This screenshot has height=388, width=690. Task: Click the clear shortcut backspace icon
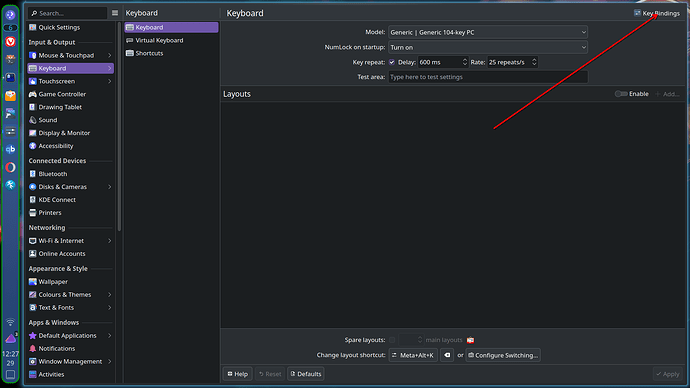click(447, 355)
